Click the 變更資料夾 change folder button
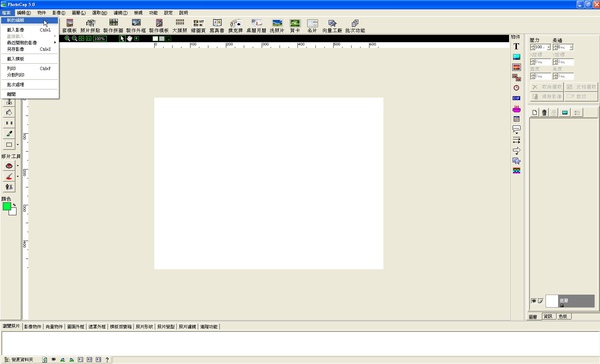 (x=19, y=359)
